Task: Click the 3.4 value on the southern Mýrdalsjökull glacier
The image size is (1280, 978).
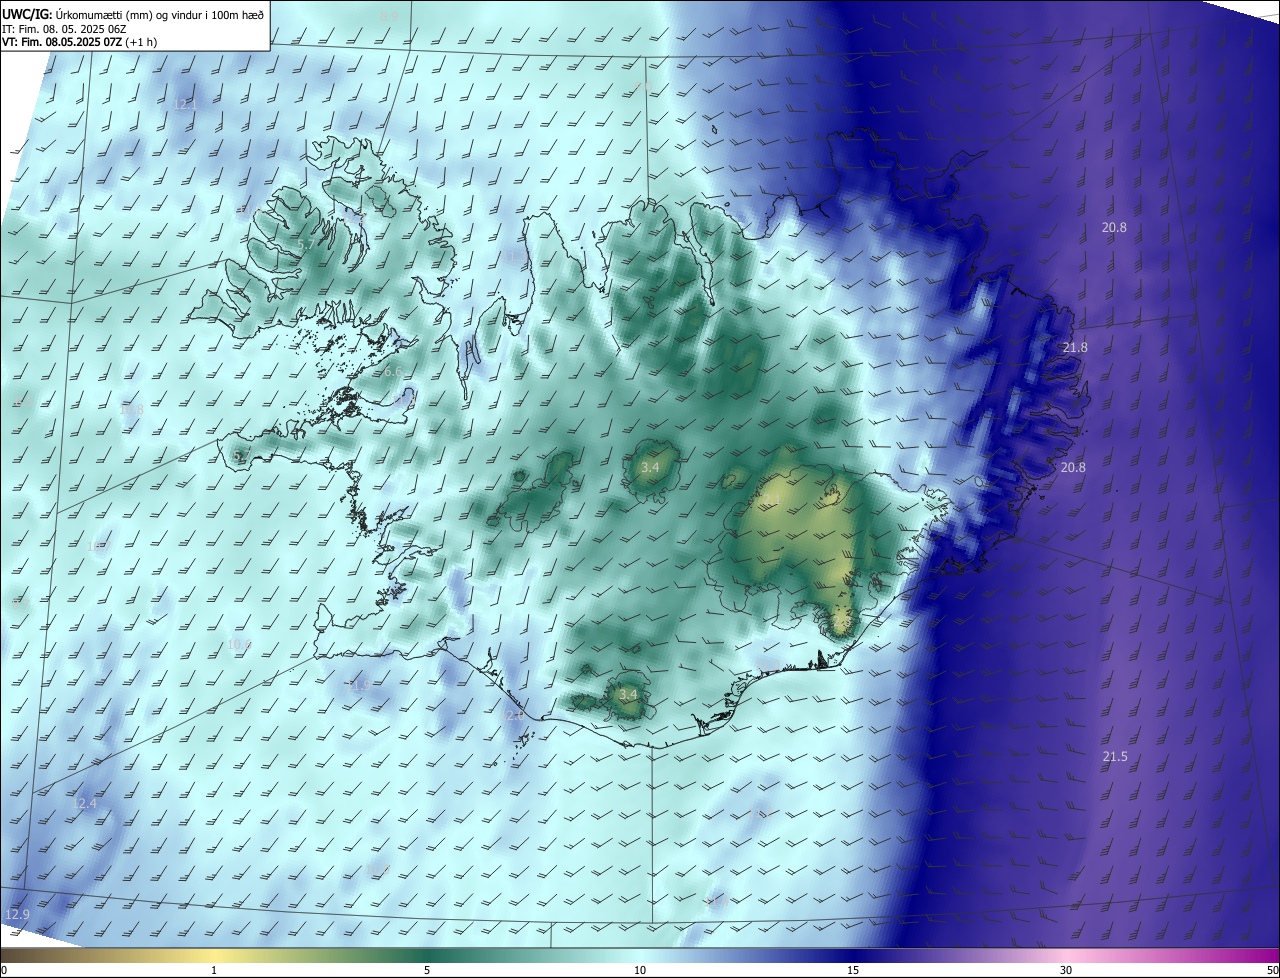Action: (x=628, y=694)
